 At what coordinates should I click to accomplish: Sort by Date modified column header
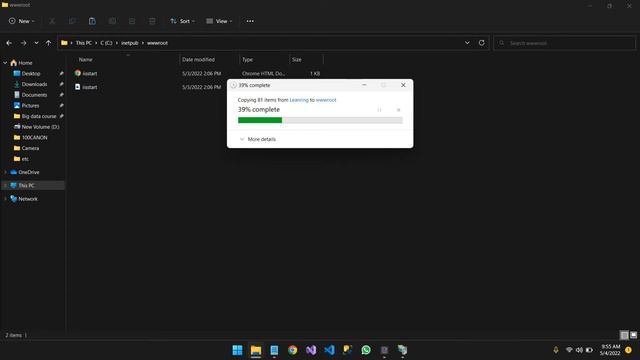click(x=198, y=60)
